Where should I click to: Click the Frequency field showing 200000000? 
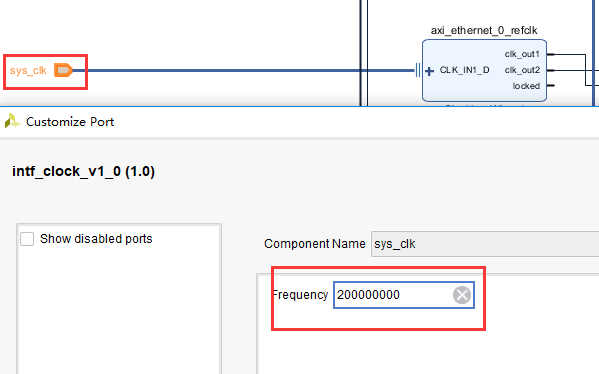(x=404, y=295)
